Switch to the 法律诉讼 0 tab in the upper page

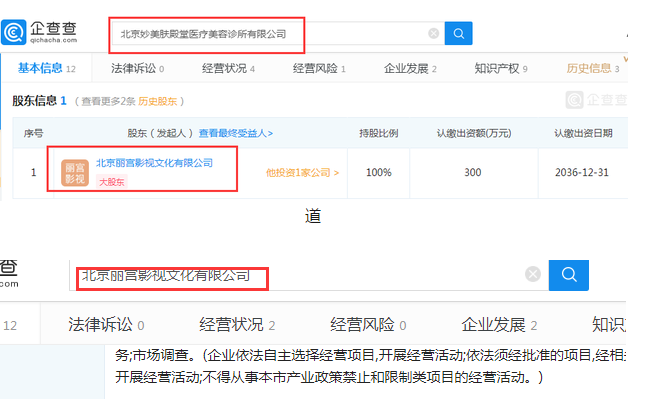137,68
